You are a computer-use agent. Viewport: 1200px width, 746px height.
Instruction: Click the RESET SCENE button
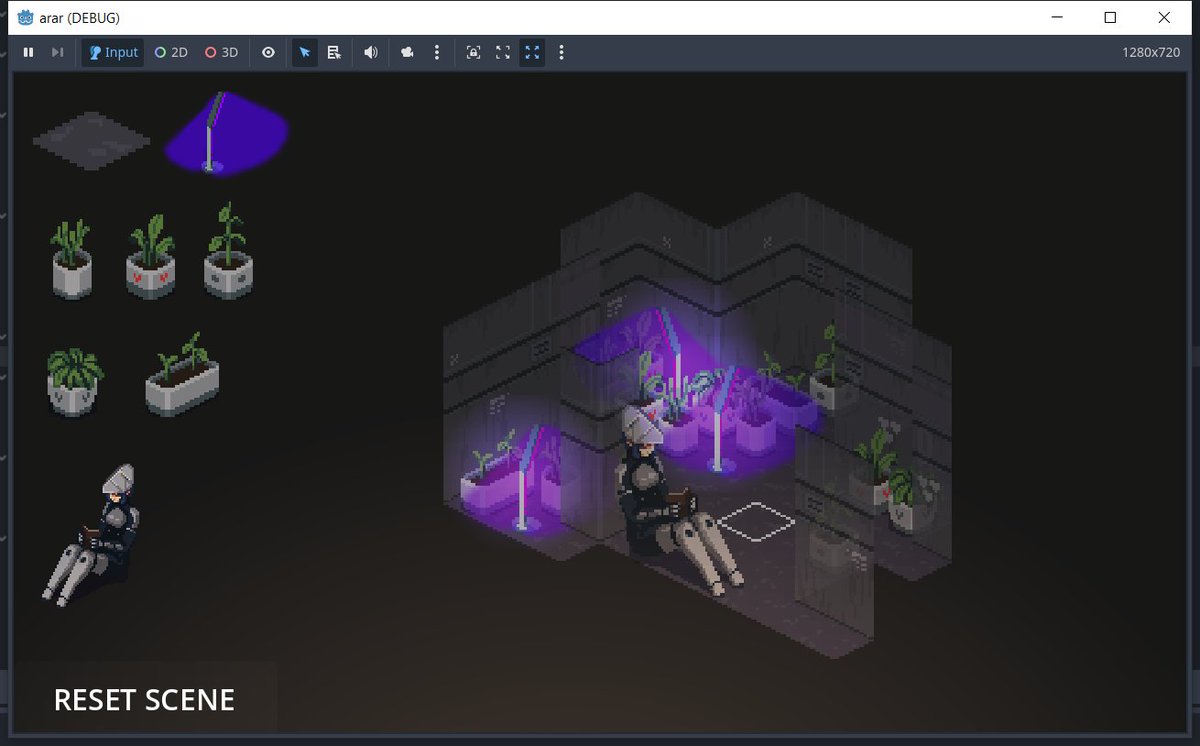tap(144, 699)
